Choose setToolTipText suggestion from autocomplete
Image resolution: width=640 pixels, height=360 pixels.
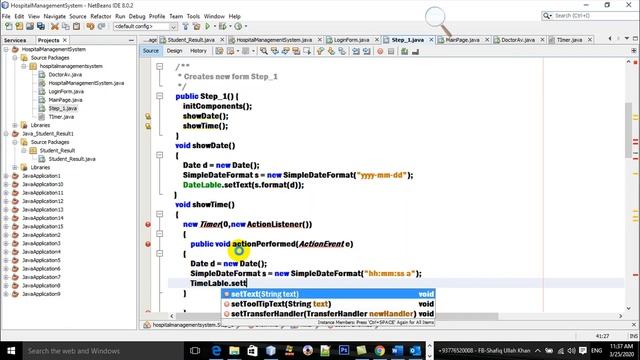[x=328, y=304]
